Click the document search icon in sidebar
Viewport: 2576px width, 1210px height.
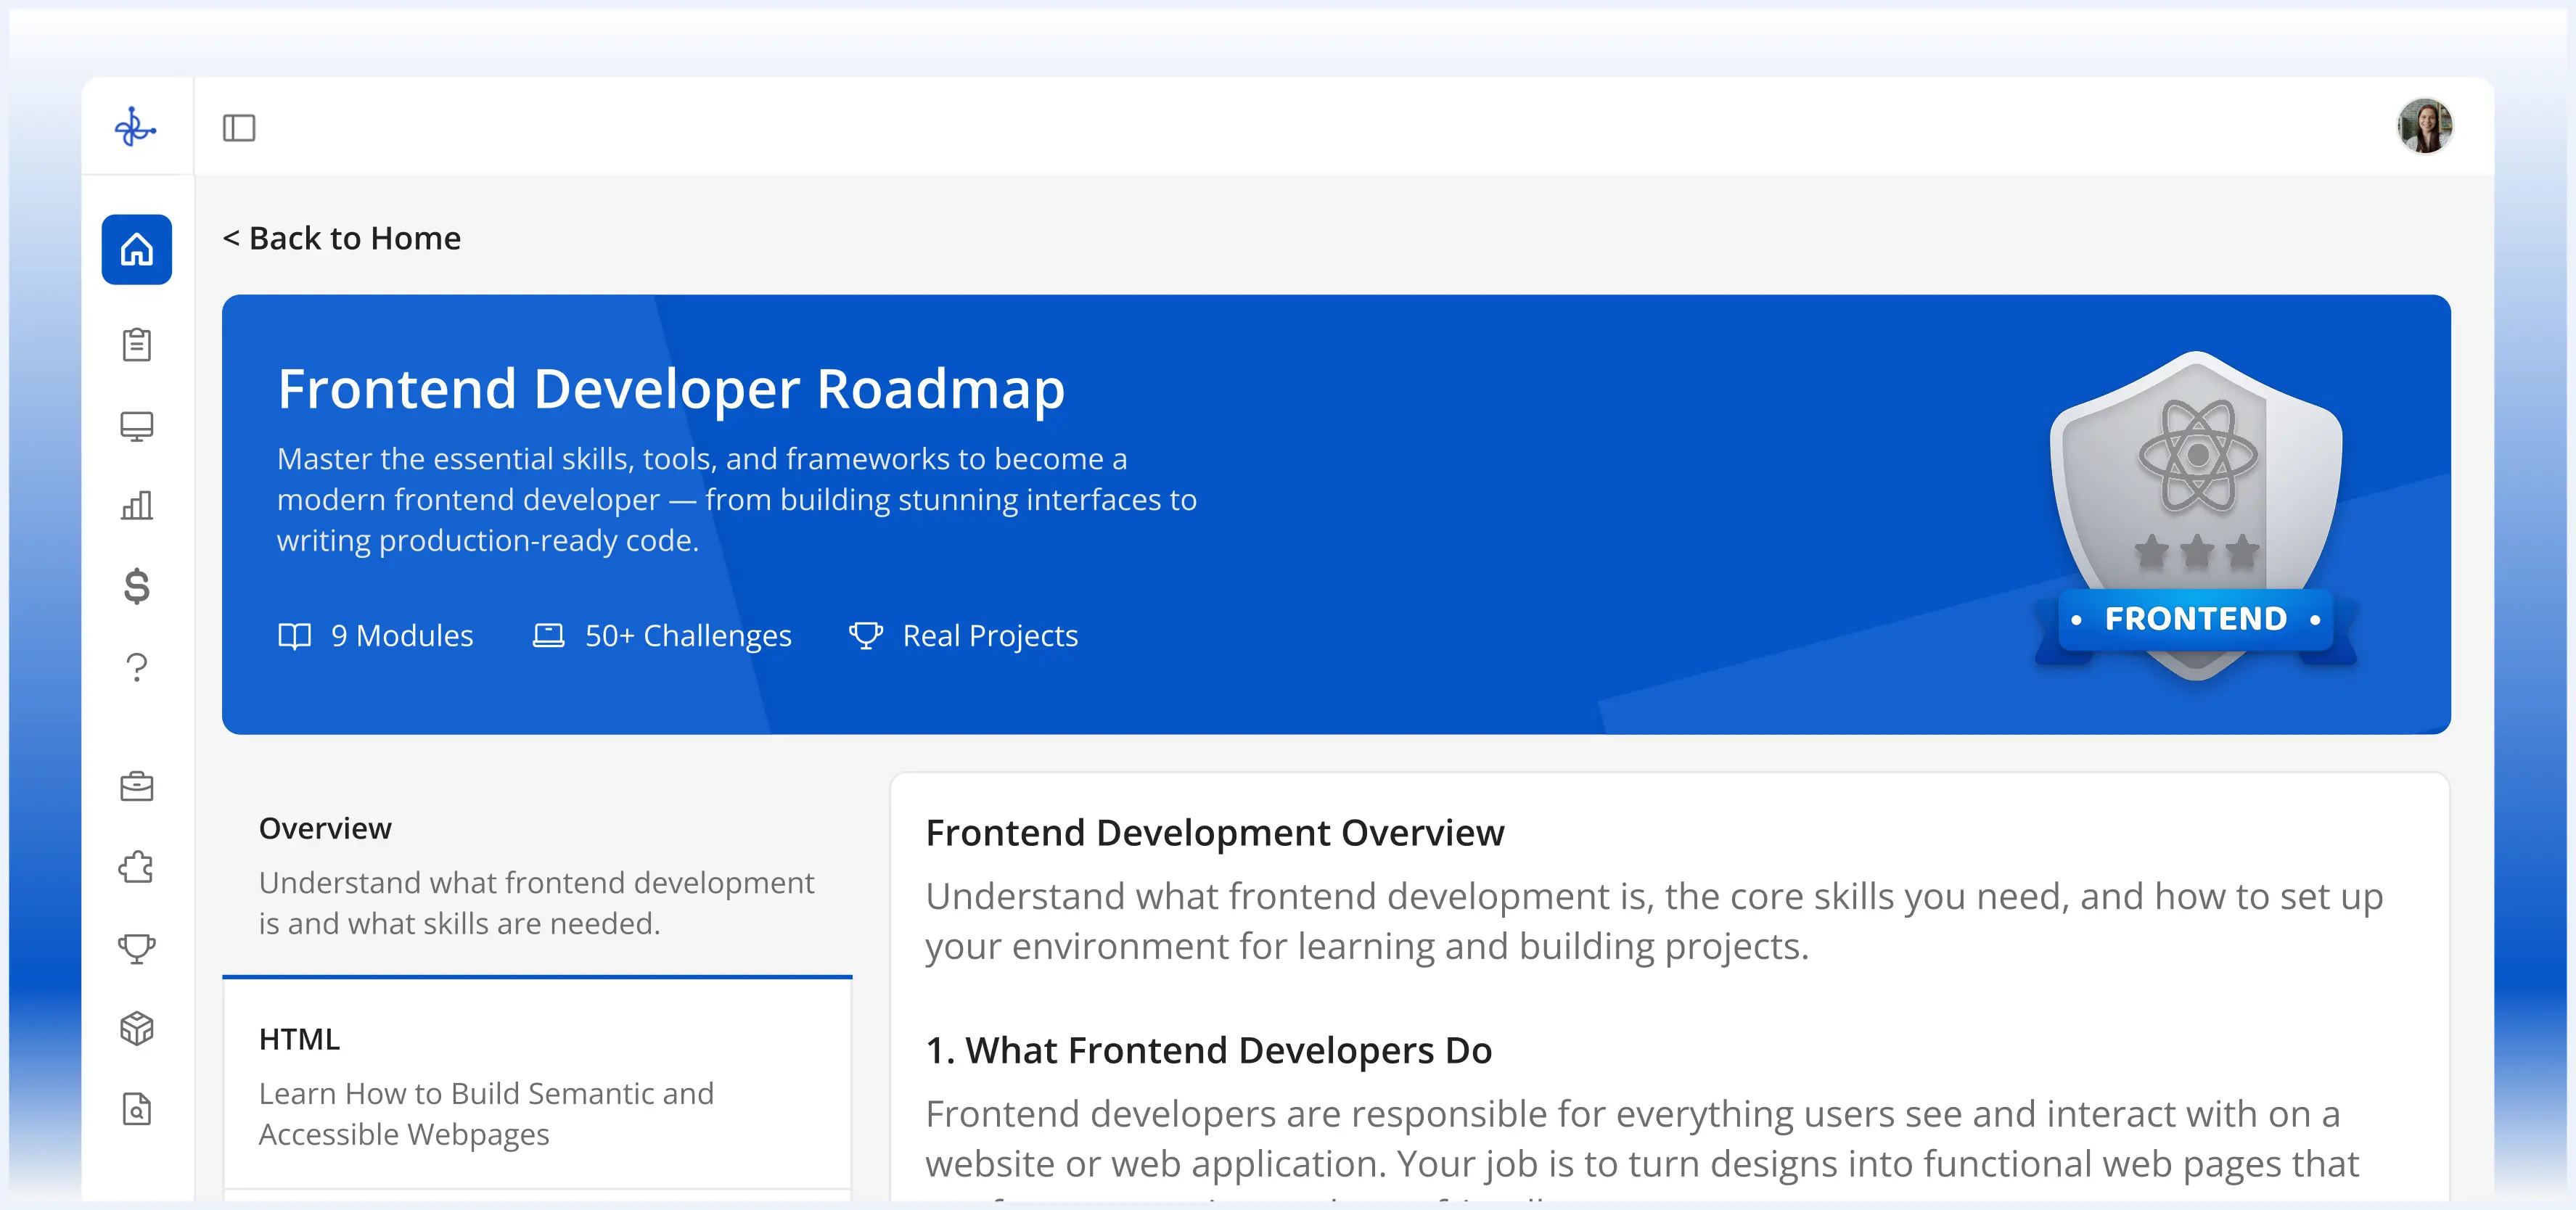tap(136, 1109)
